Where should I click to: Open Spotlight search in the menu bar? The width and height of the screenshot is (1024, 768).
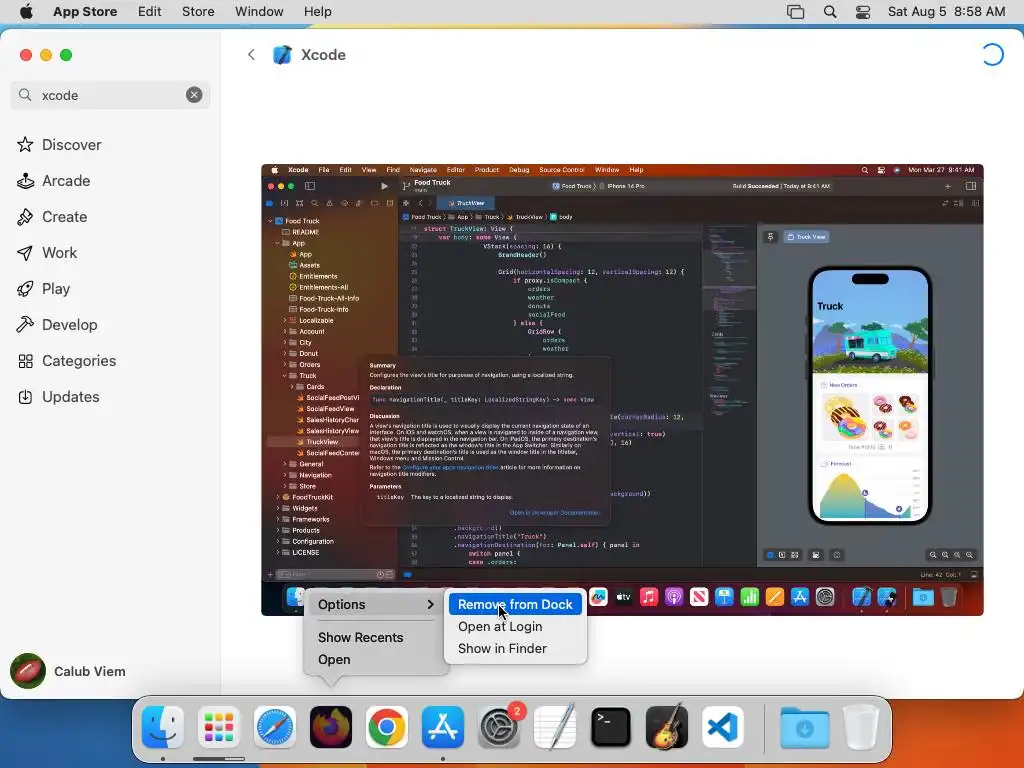830,12
